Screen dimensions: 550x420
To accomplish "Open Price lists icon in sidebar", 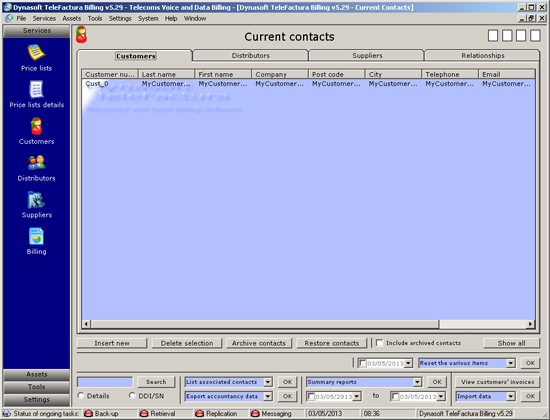I will tap(36, 53).
